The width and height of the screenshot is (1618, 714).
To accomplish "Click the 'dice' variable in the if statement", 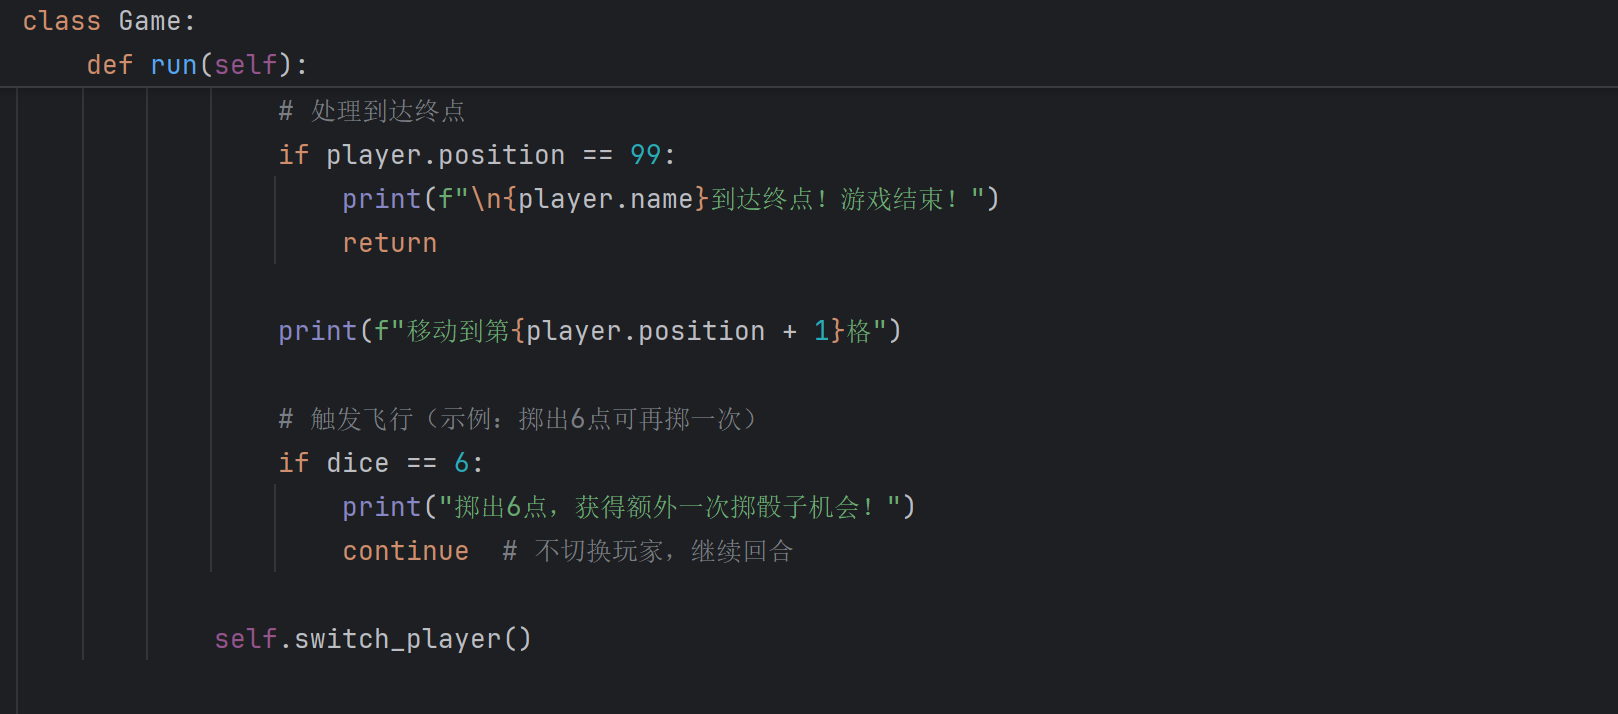I will point(357,463).
